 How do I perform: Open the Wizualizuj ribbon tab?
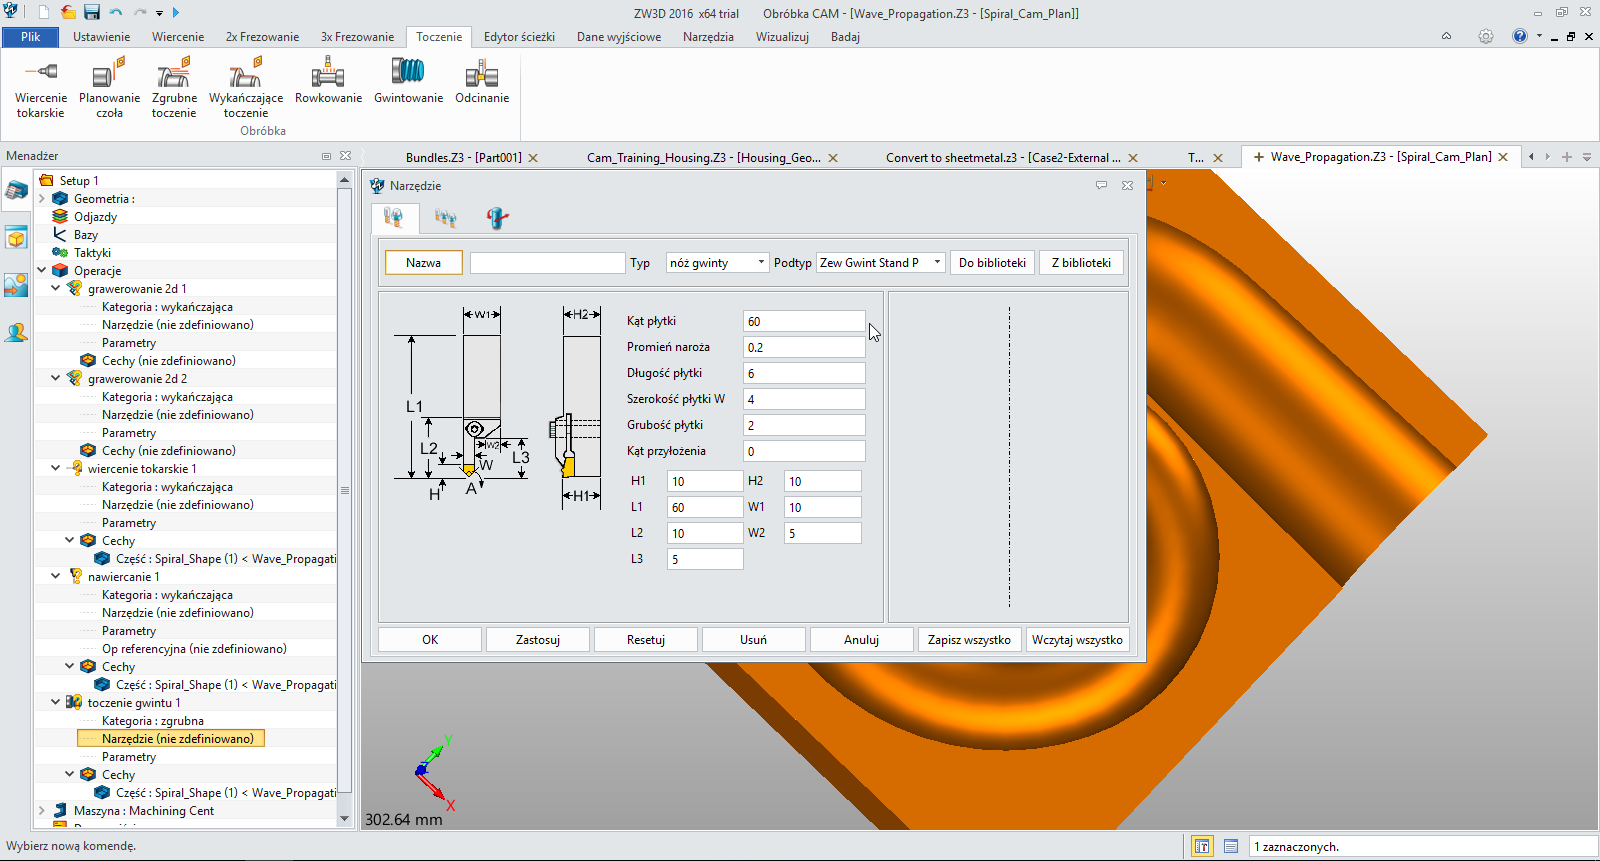pyautogui.click(x=782, y=37)
